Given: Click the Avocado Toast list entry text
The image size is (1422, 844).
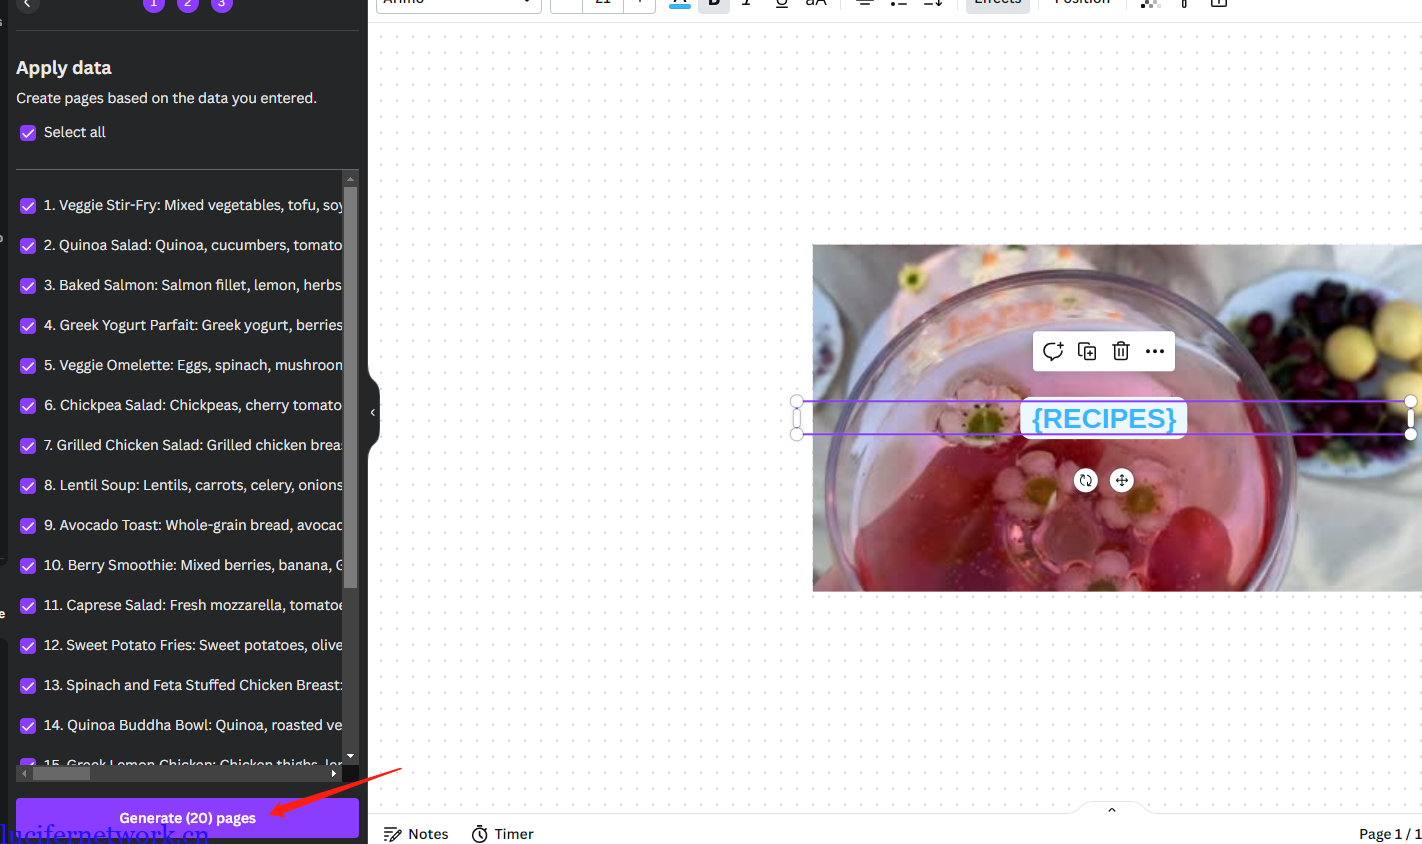Looking at the screenshot, I should [x=192, y=525].
